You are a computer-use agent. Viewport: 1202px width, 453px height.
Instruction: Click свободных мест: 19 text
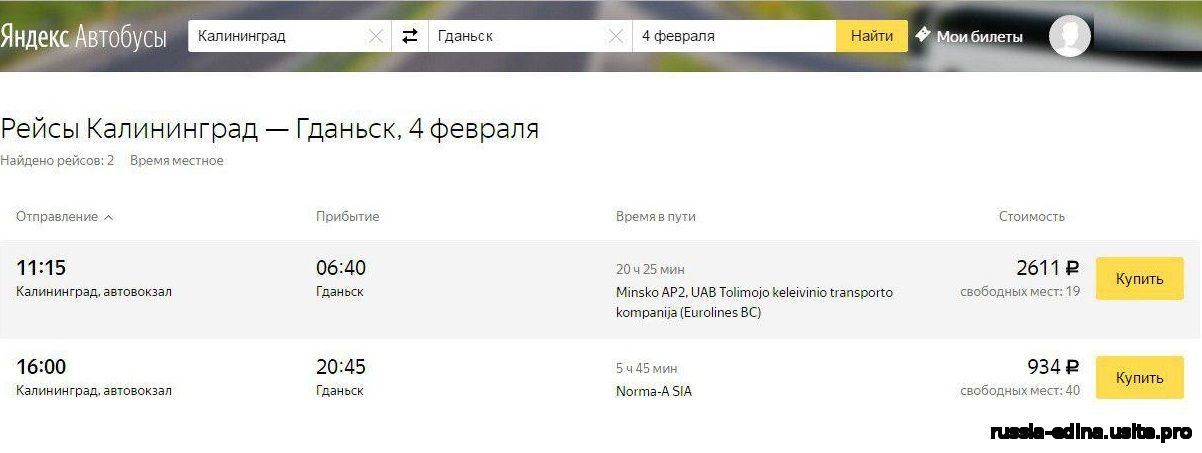coord(1021,292)
